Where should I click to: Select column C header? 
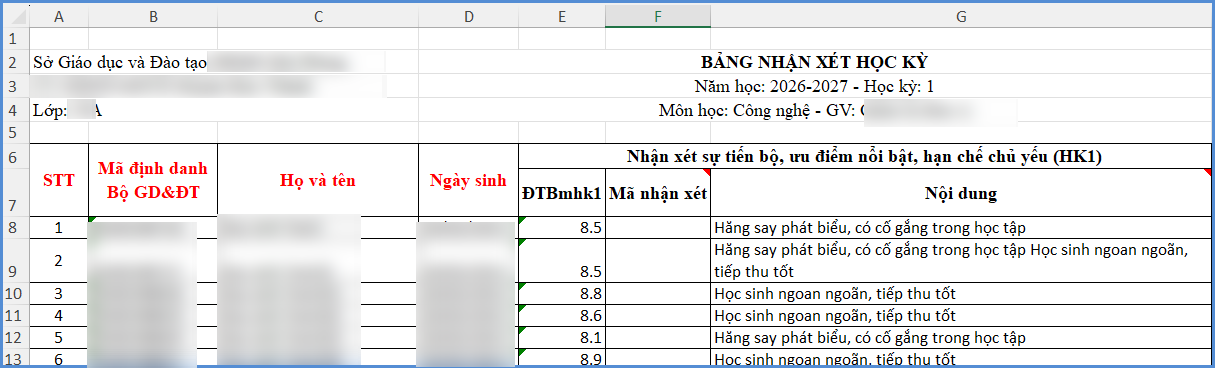318,17
